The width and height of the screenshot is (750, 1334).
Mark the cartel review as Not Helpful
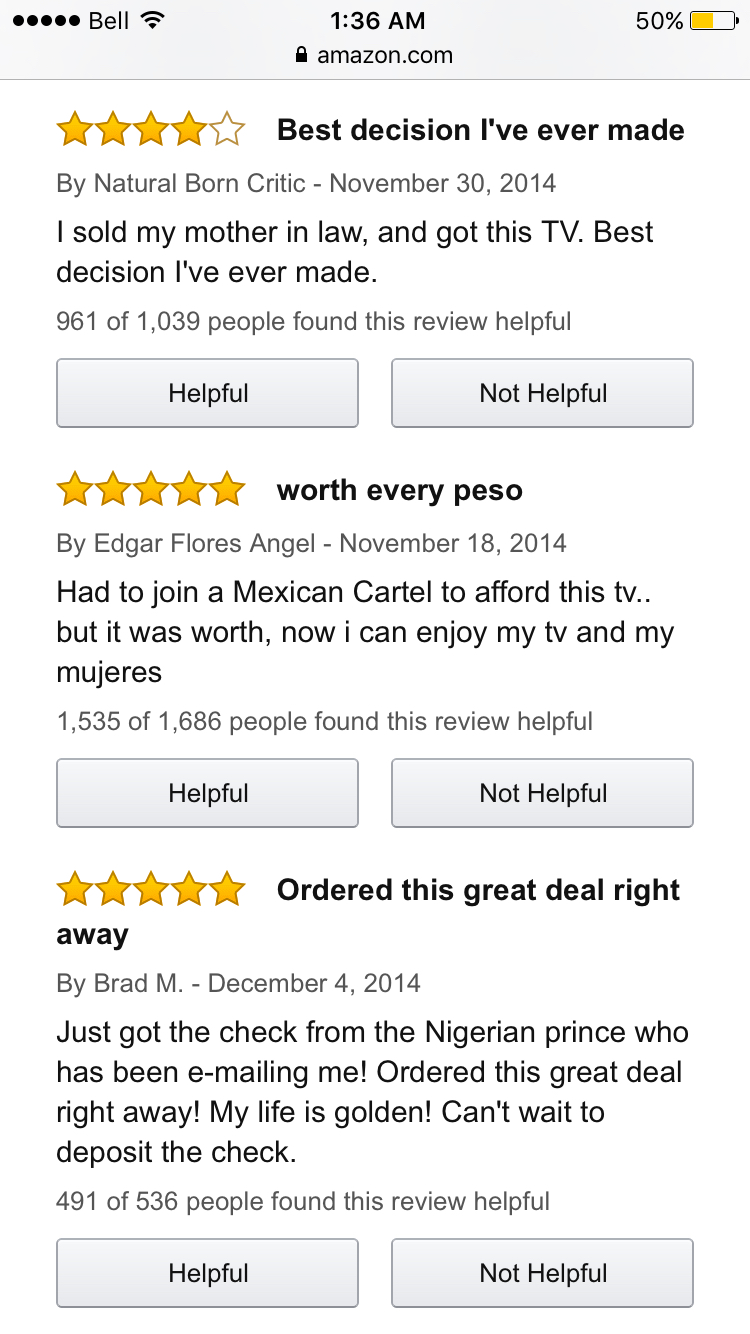point(542,793)
